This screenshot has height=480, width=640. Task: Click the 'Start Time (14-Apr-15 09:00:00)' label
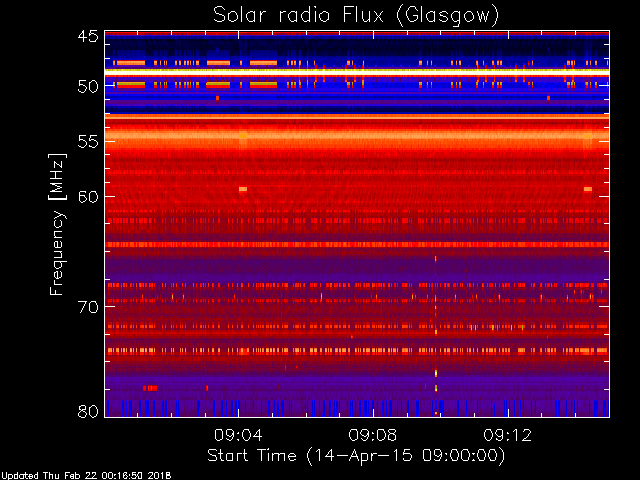[356, 456]
